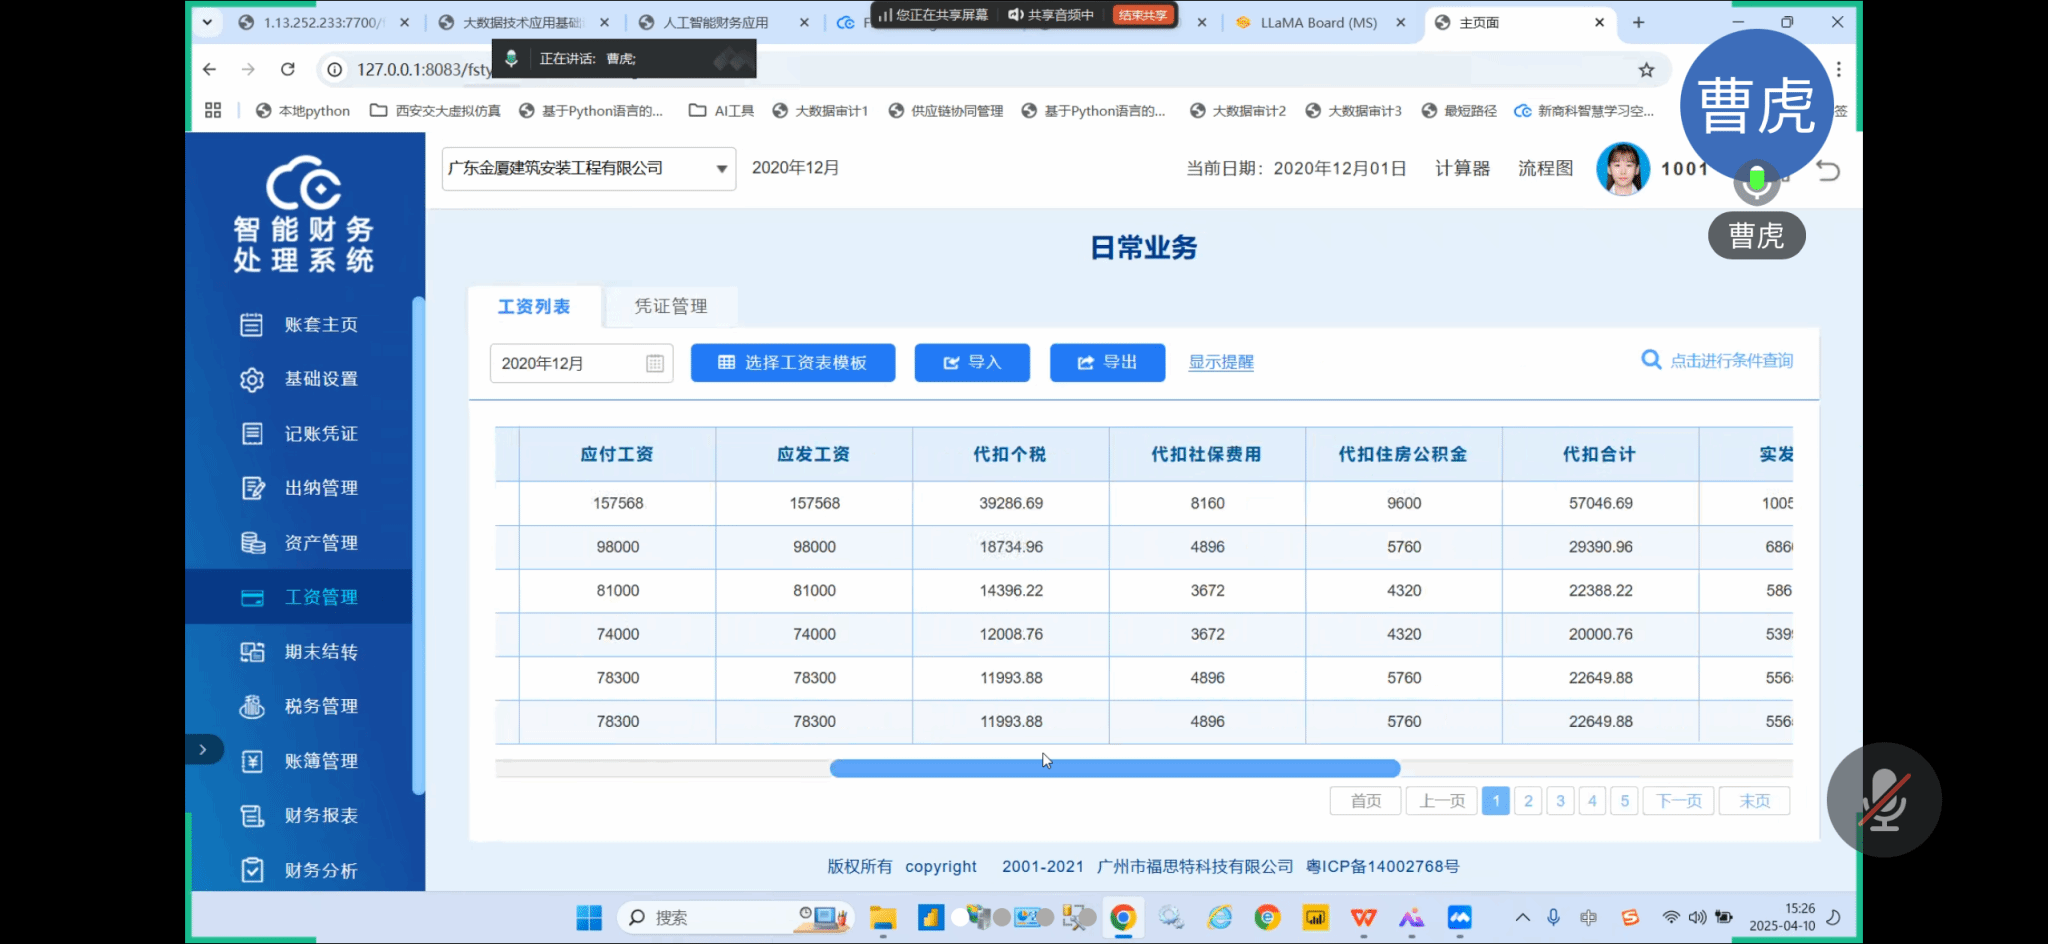Click the 账套主页 sidebar icon
This screenshot has width=2048, height=944.
pos(252,325)
